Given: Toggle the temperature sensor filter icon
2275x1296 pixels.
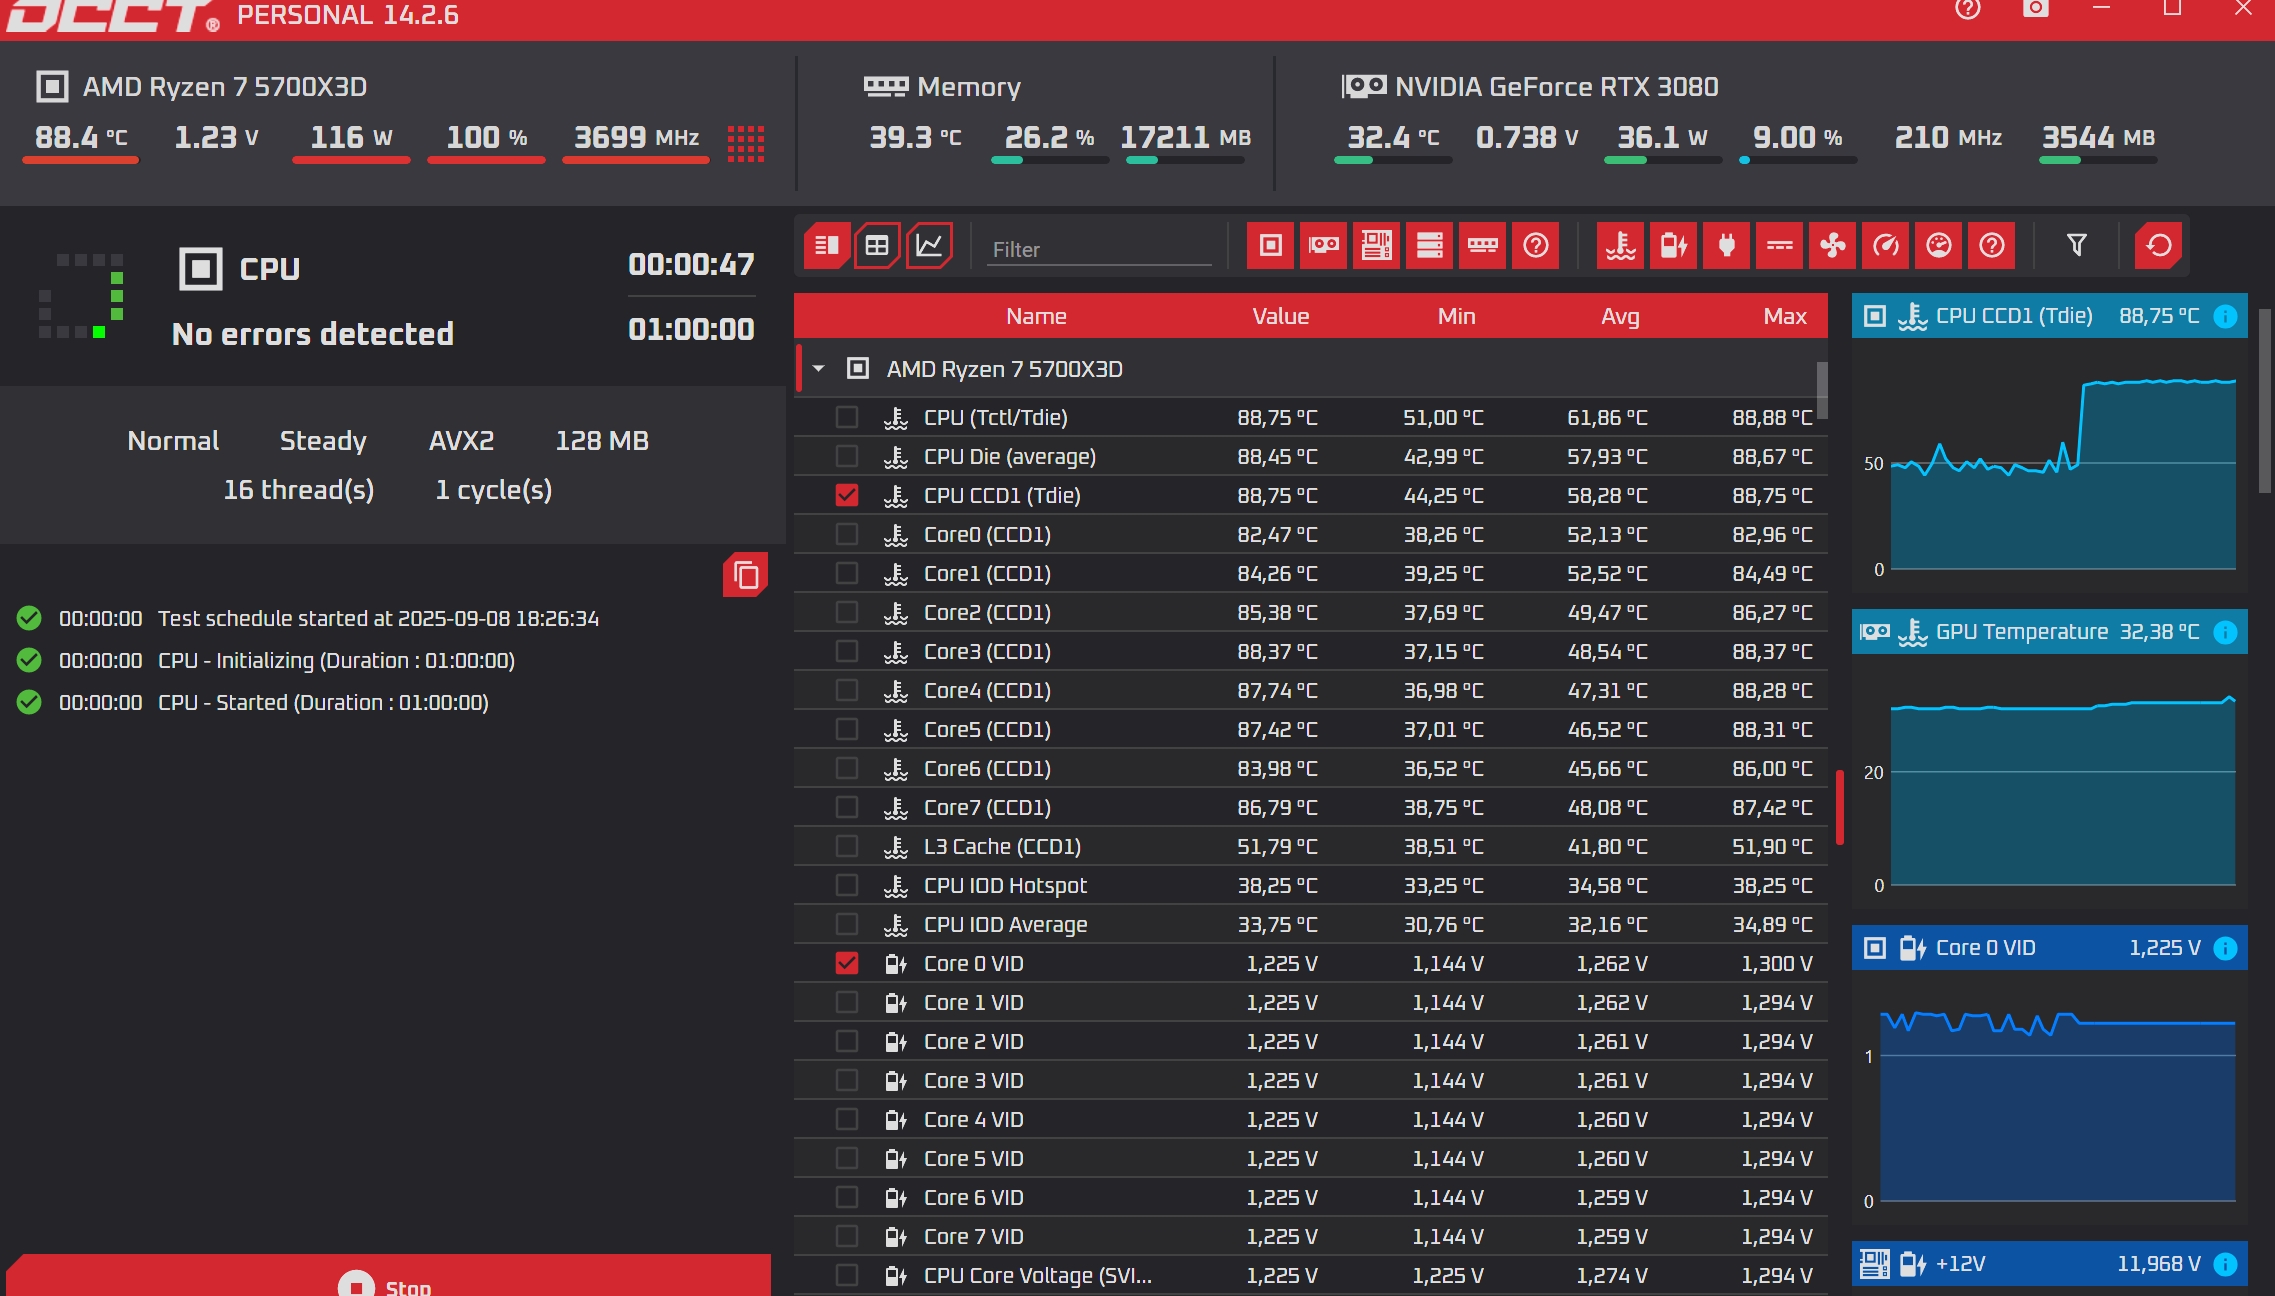Looking at the screenshot, I should click(x=1621, y=246).
